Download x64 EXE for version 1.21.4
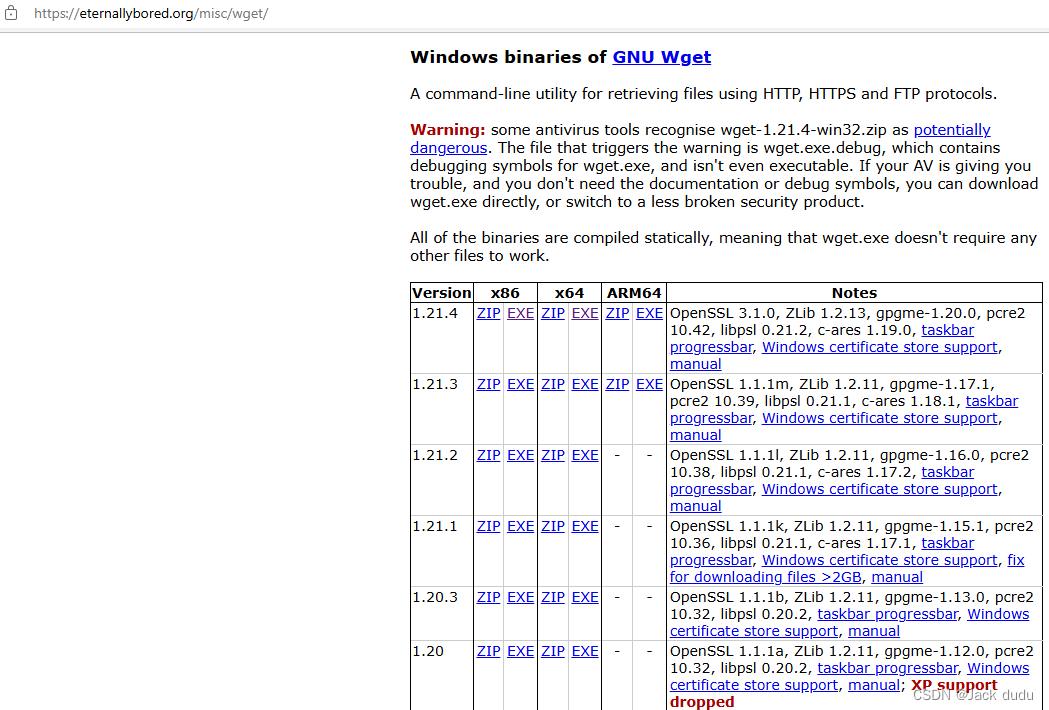The image size is (1049, 710). pos(585,313)
